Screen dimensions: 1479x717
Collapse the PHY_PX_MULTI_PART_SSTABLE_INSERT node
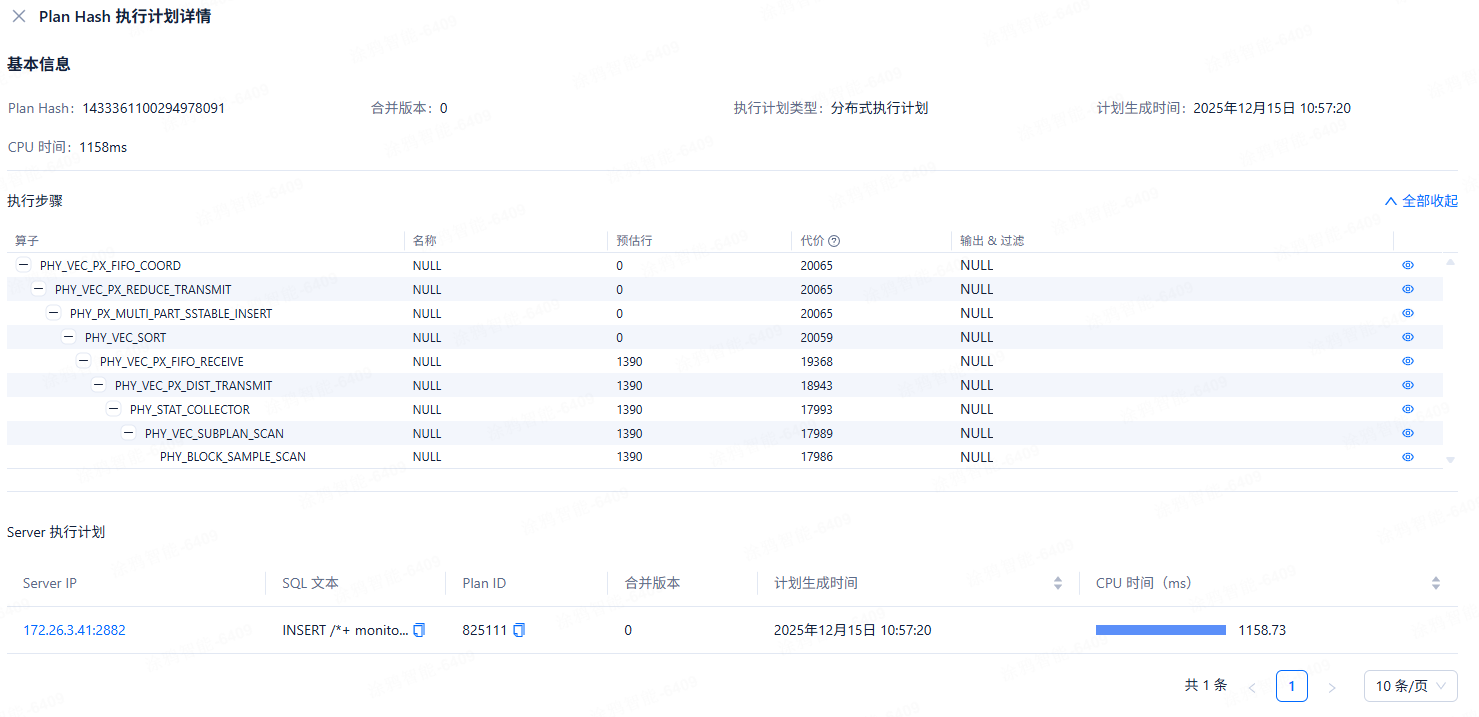coord(54,314)
